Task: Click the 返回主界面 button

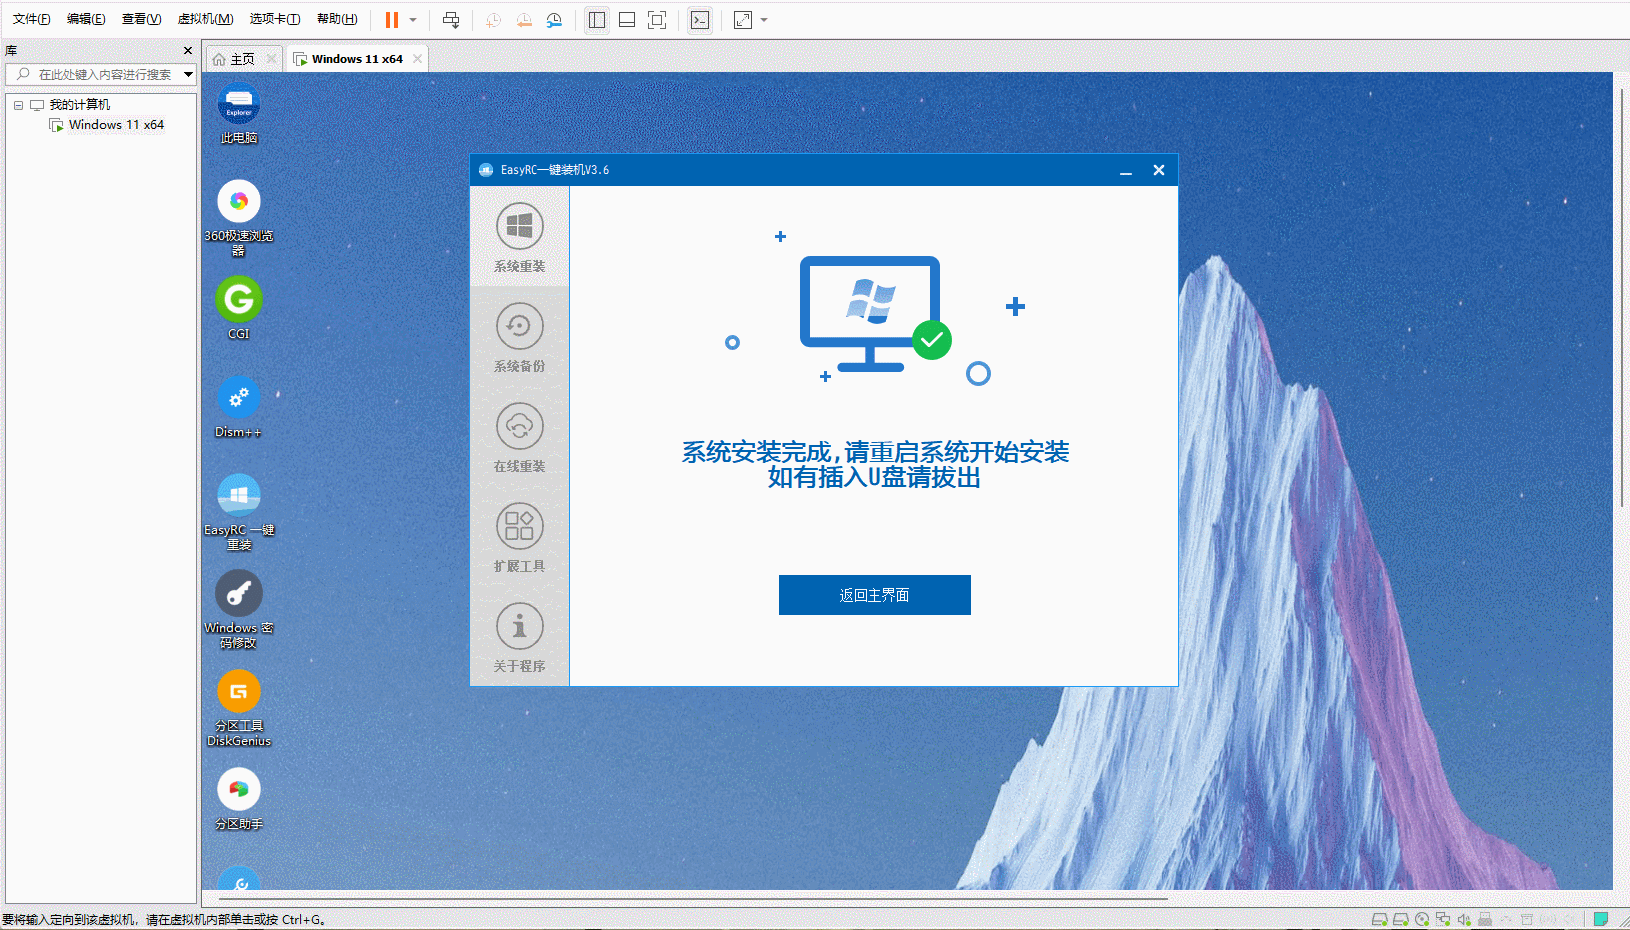Action: click(874, 595)
